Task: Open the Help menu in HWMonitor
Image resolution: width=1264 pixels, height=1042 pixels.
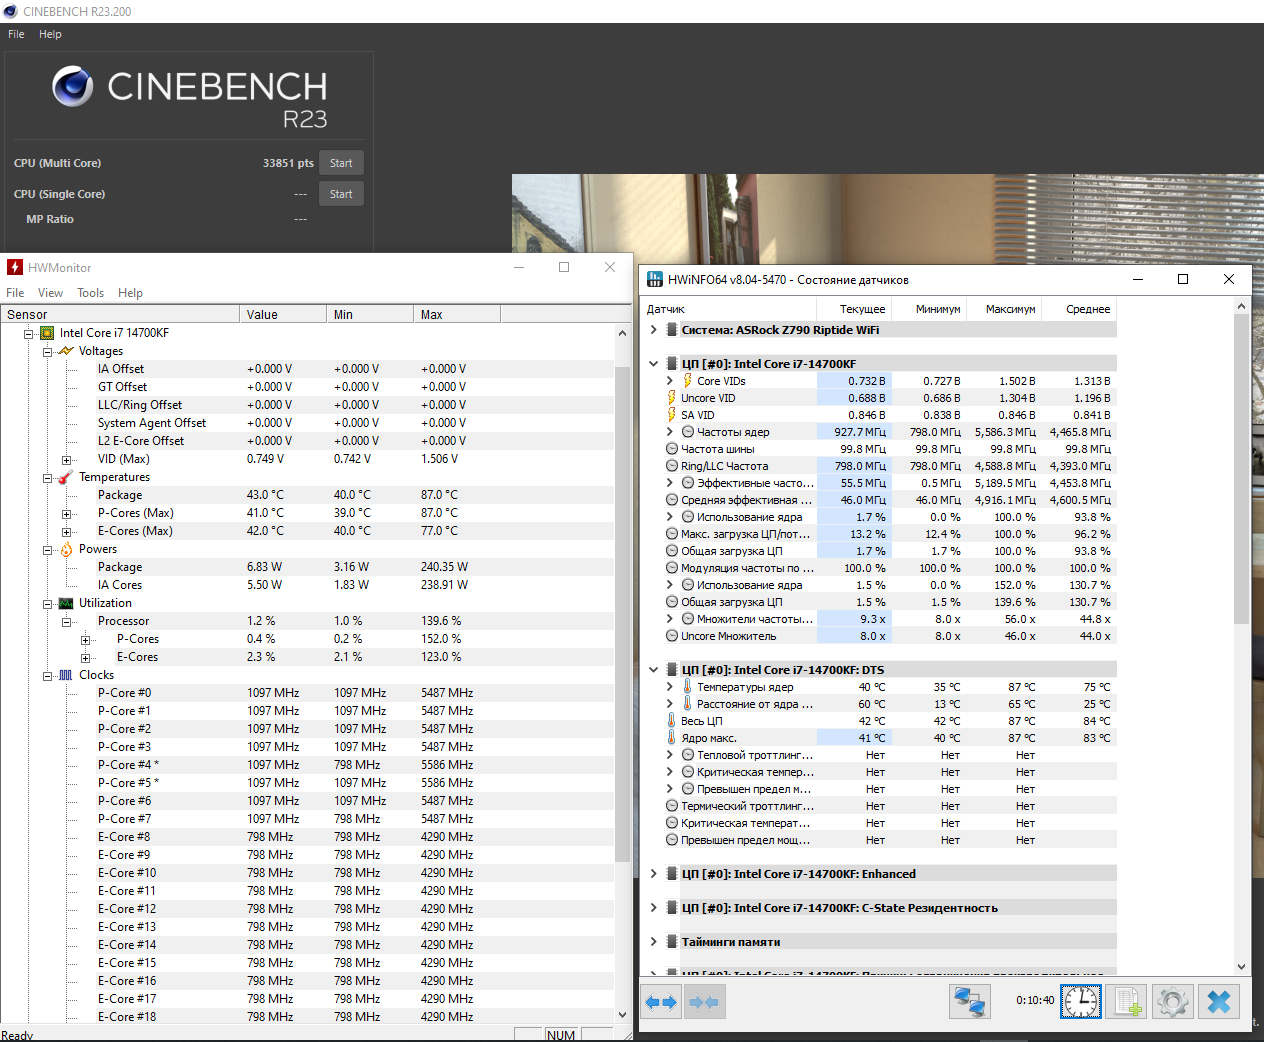Action: [x=130, y=293]
